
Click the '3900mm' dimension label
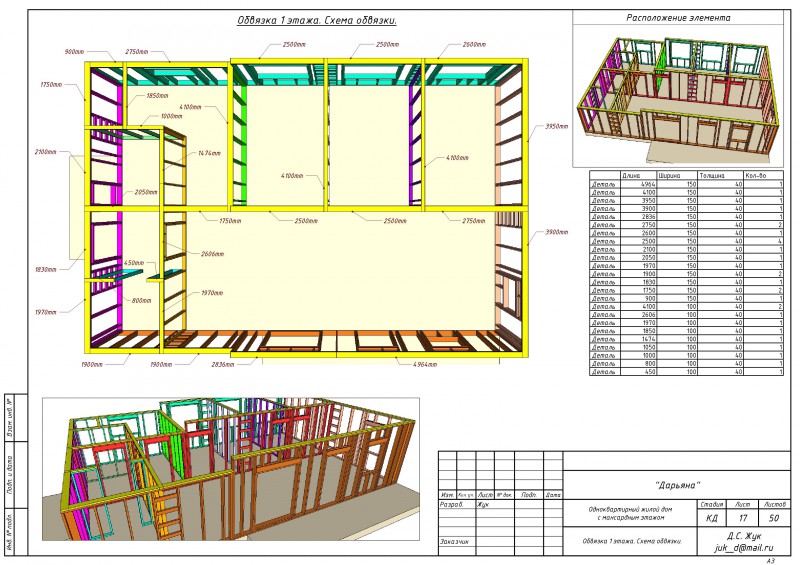click(557, 232)
